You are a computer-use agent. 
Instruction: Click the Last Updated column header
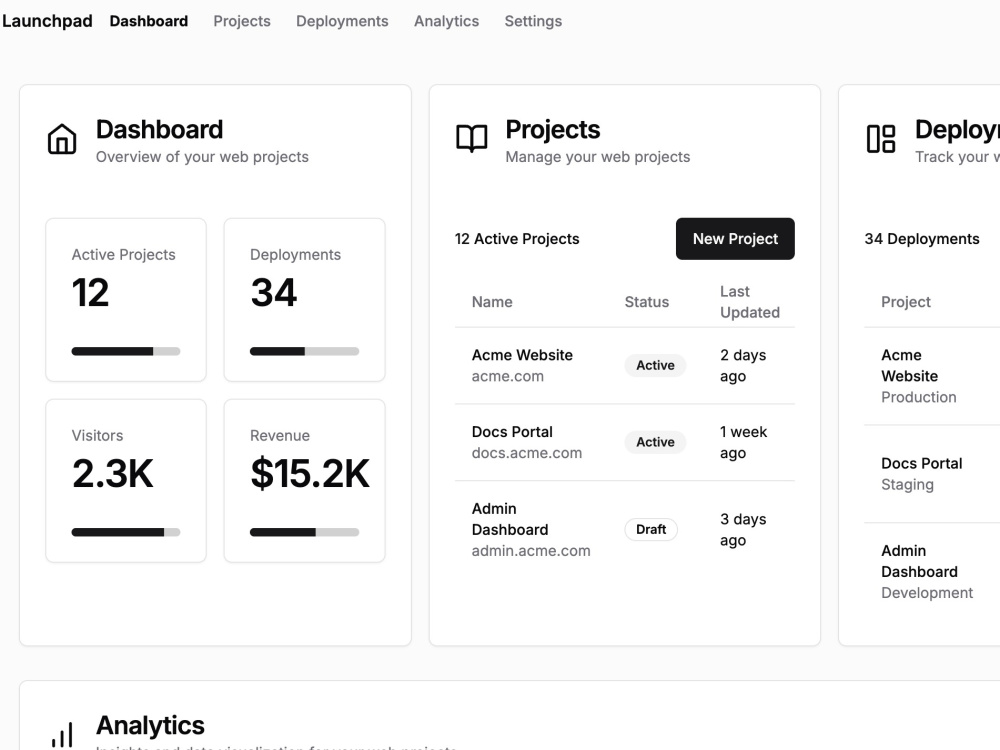click(750, 302)
